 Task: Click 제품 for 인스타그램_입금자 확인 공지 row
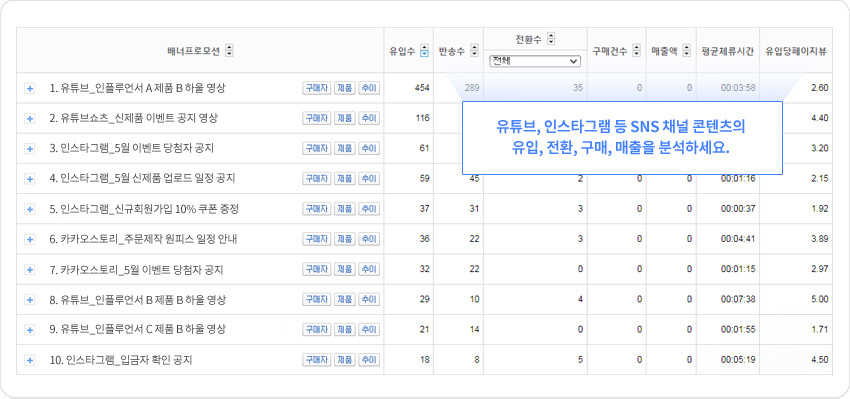344,360
